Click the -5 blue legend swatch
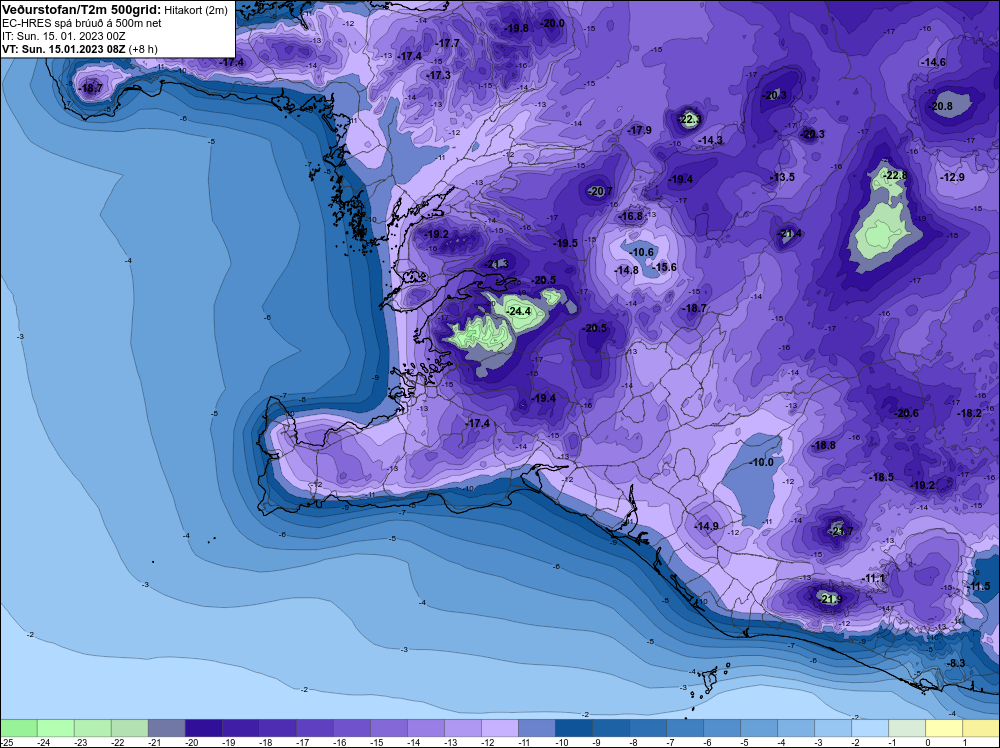 759,728
